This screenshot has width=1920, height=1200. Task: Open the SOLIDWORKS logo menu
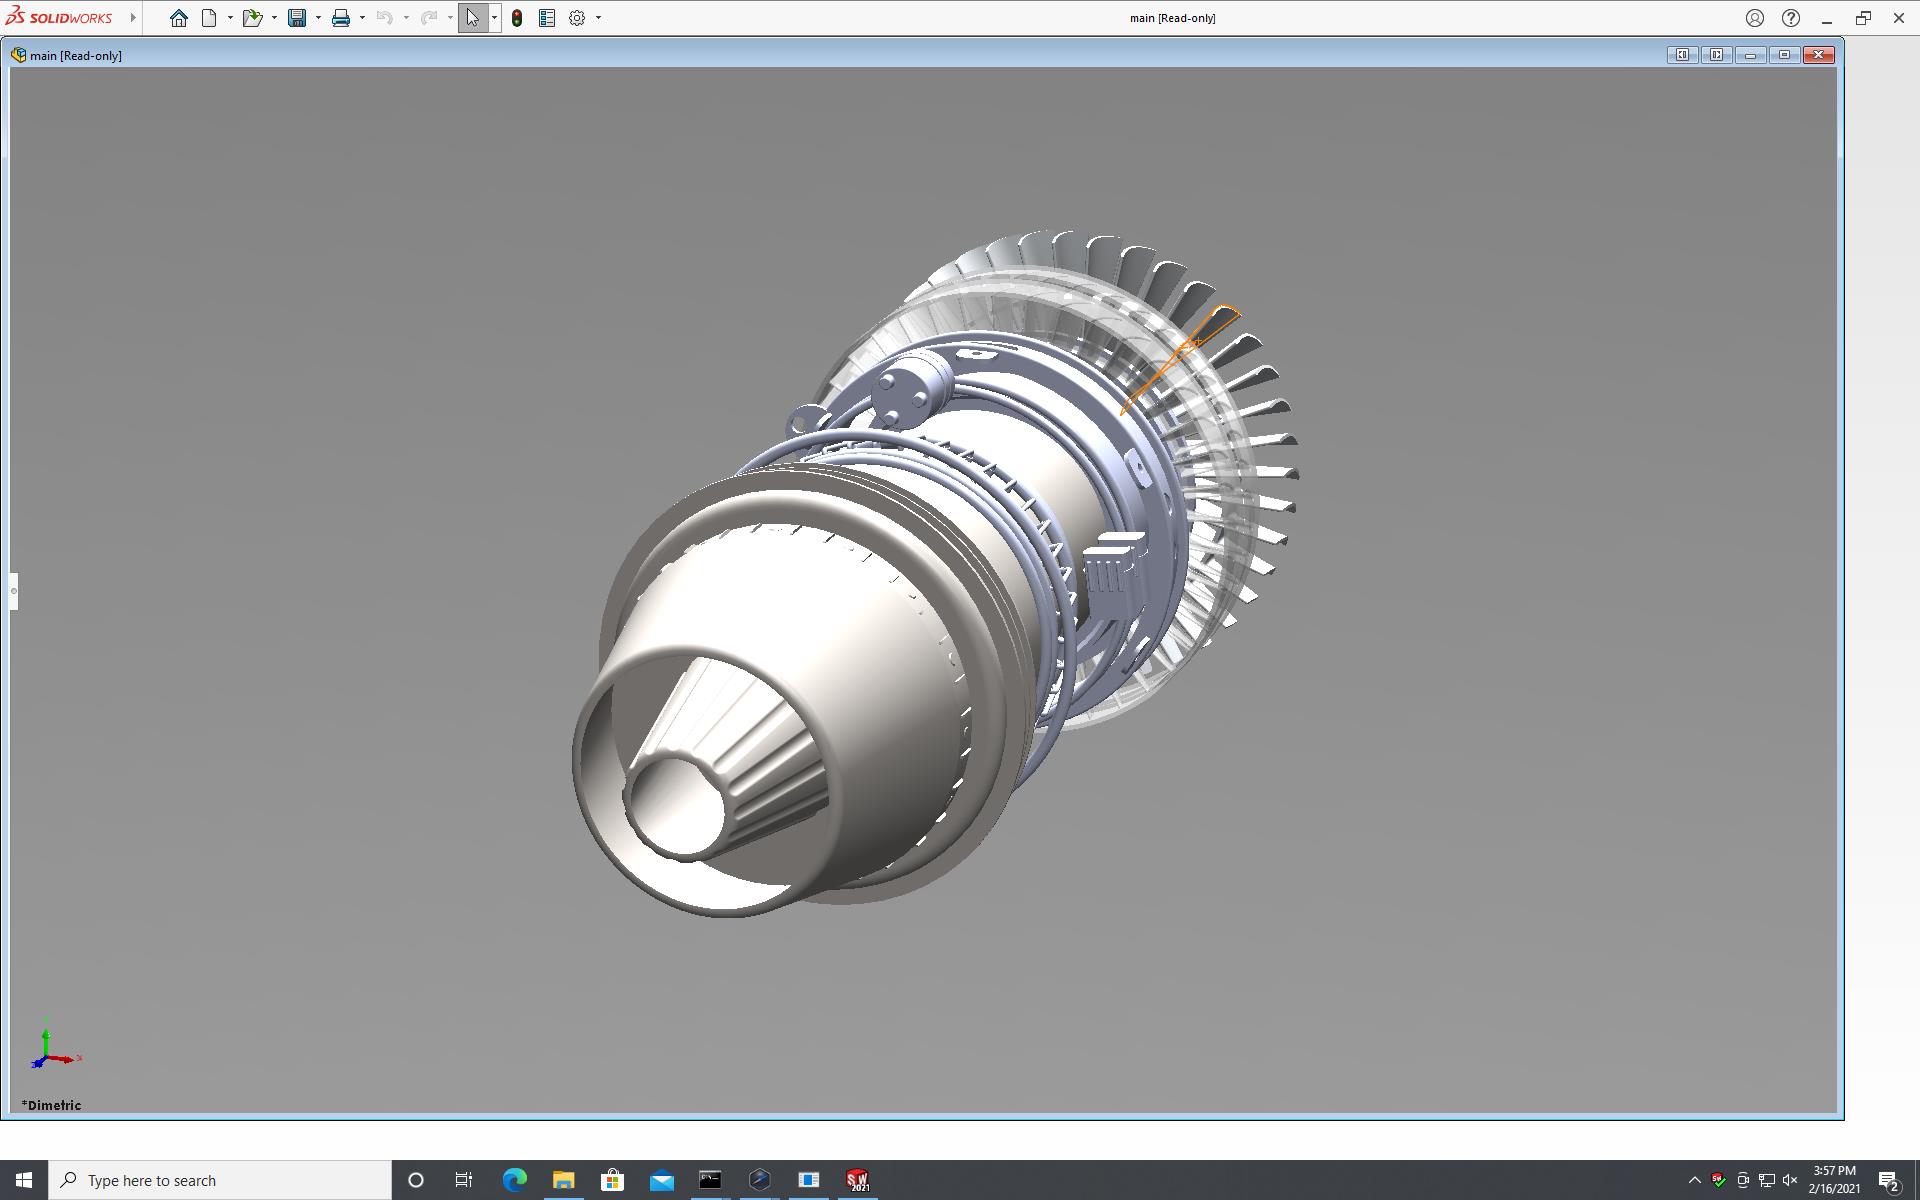click(x=60, y=18)
